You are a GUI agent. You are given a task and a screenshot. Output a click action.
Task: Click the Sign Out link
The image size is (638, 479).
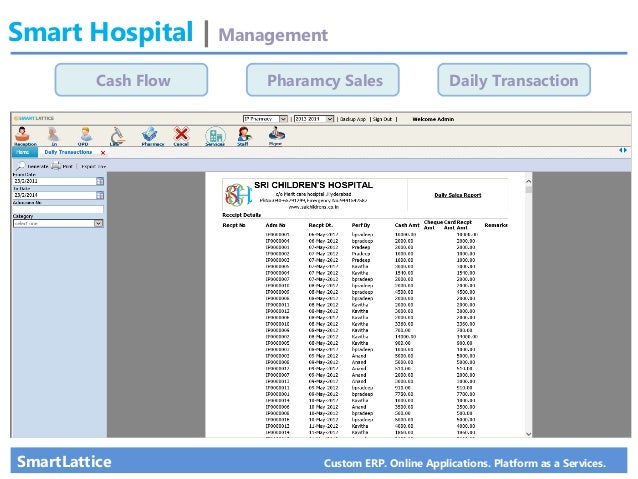pyautogui.click(x=382, y=119)
